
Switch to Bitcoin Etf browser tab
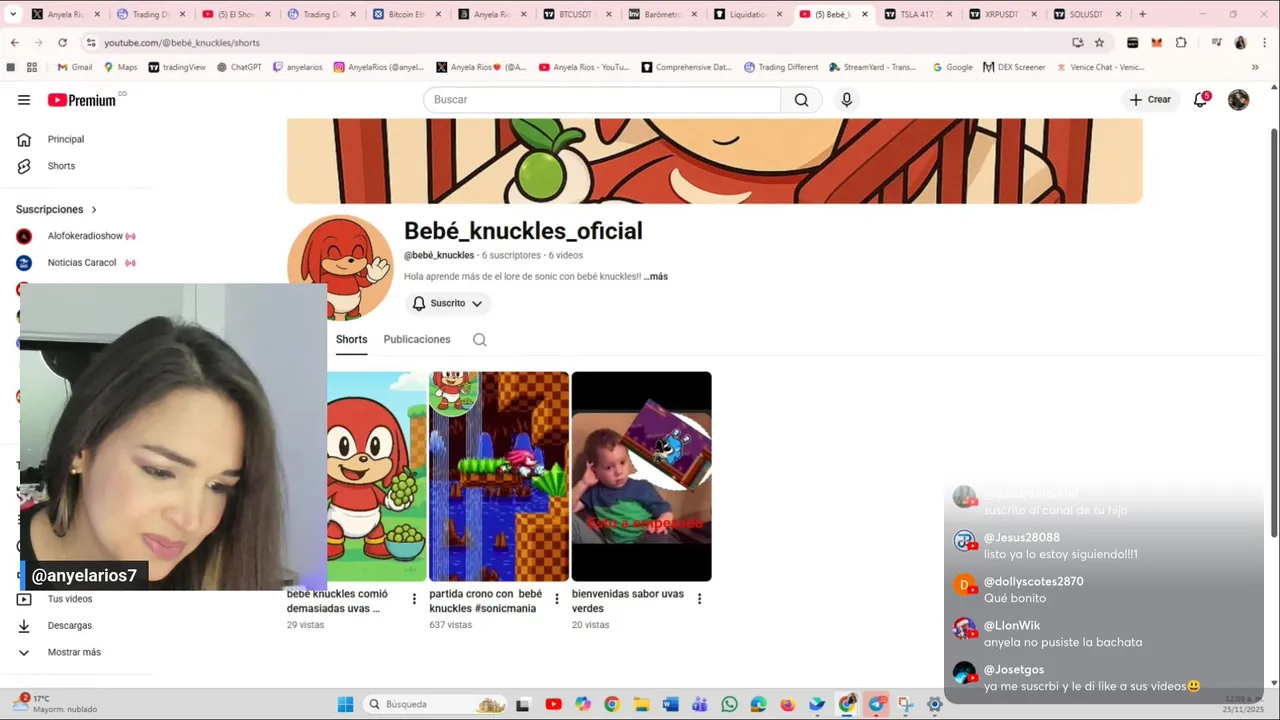(408, 14)
